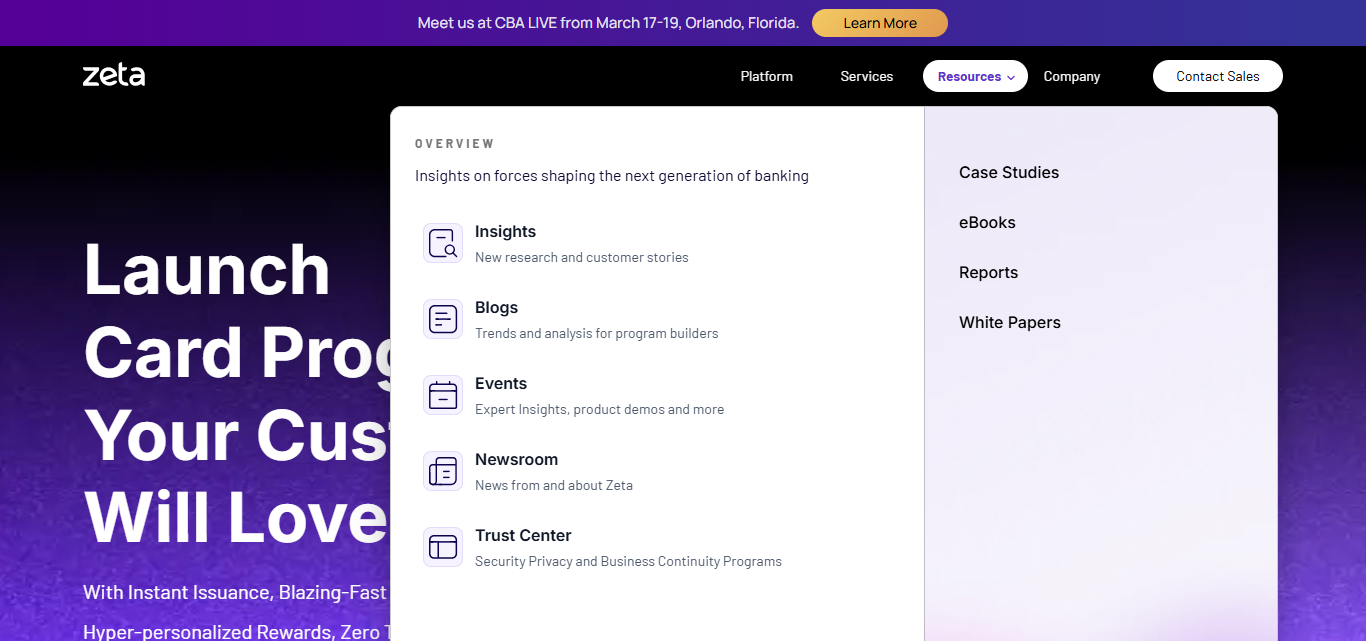Click the "Launch" hero heading word

(207, 269)
